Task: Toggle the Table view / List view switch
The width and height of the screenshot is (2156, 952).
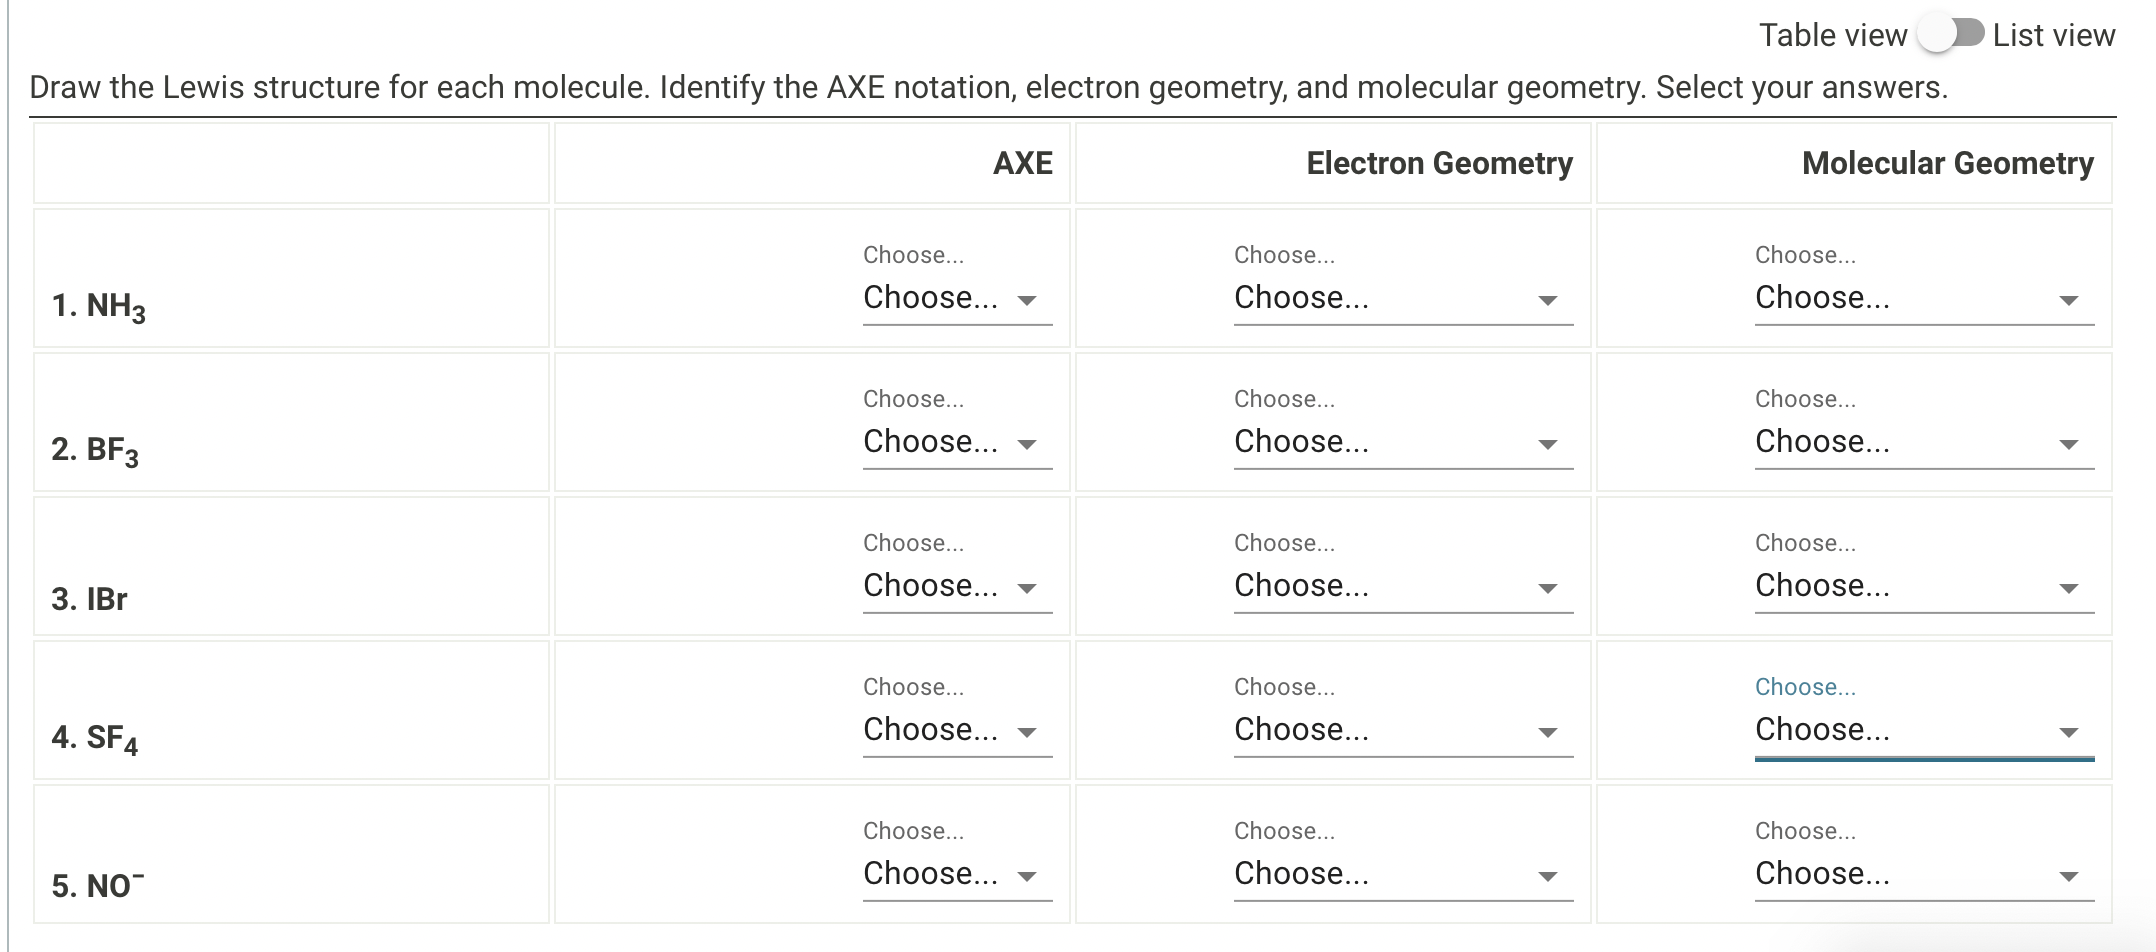Action: coord(1950,34)
